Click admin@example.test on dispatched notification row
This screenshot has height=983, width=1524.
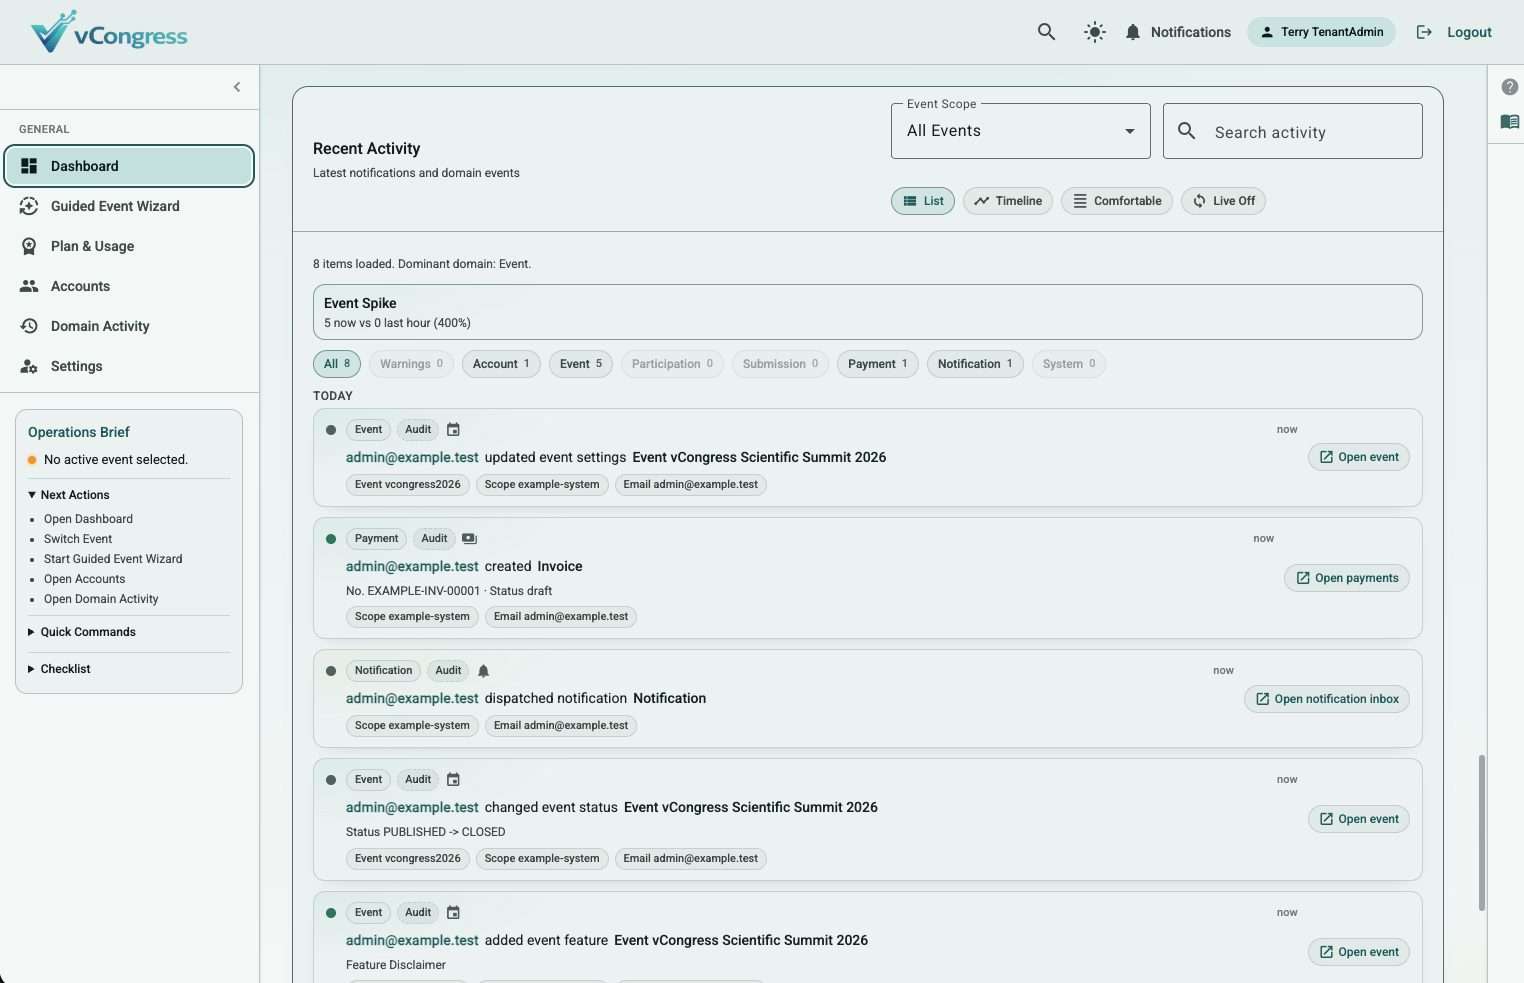pos(412,698)
